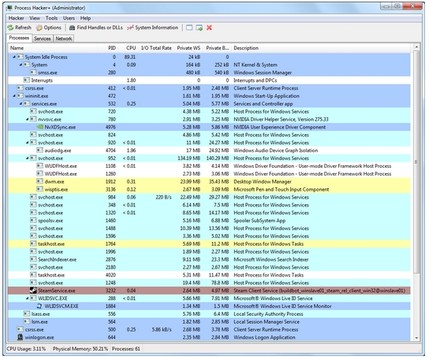Open Find Handles or DLLs
Image resolution: width=429 pixels, height=360 pixels.
tap(96, 28)
